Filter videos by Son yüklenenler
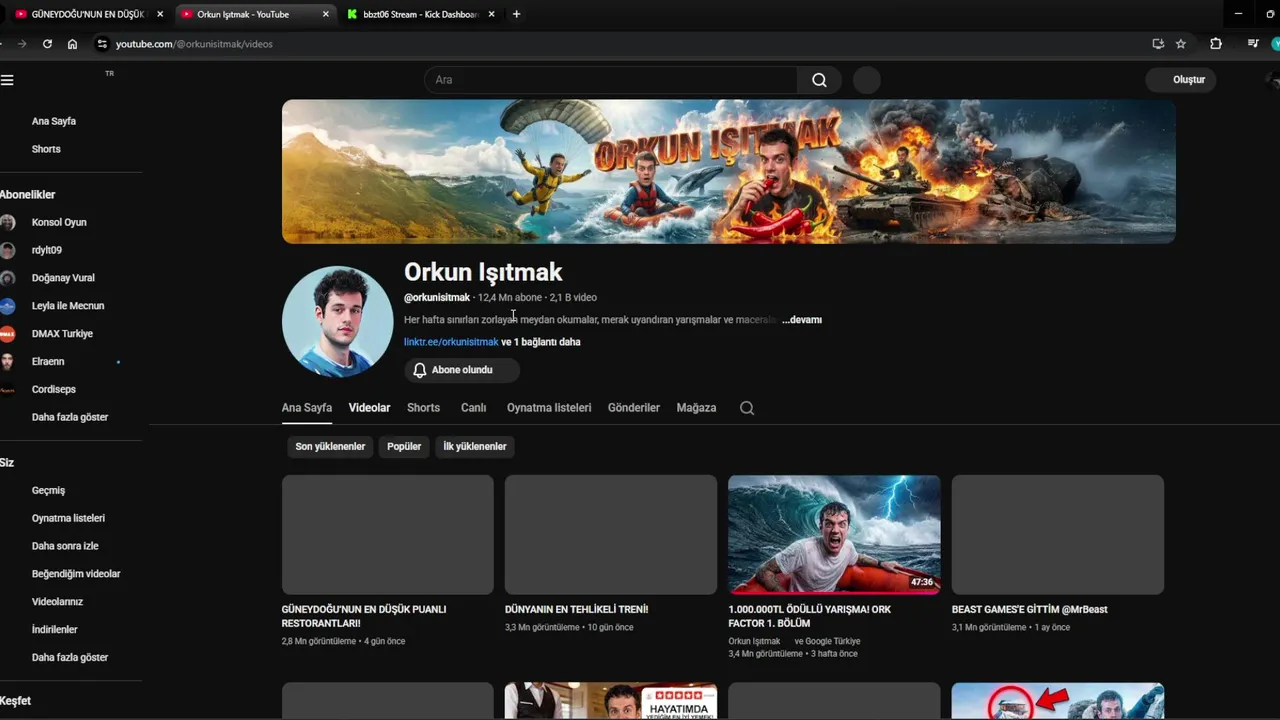Image resolution: width=1280 pixels, height=720 pixels. 330,446
